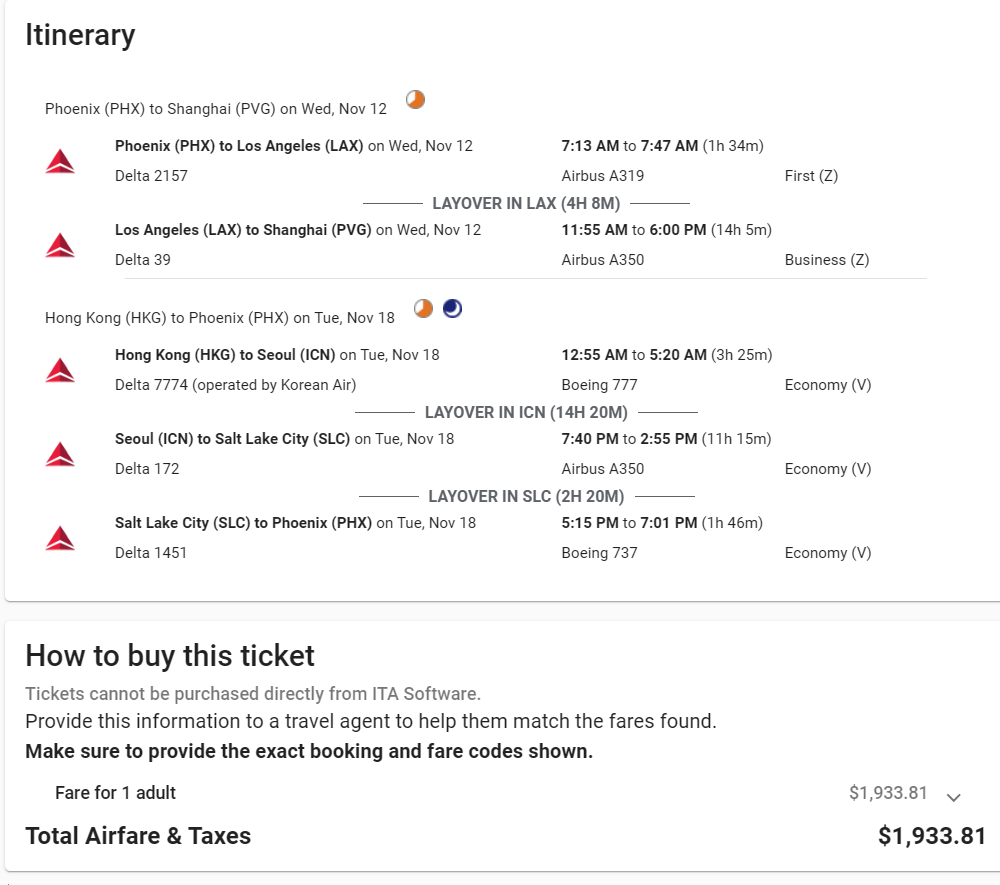Click the Business (Z) cabin class text

(827, 260)
